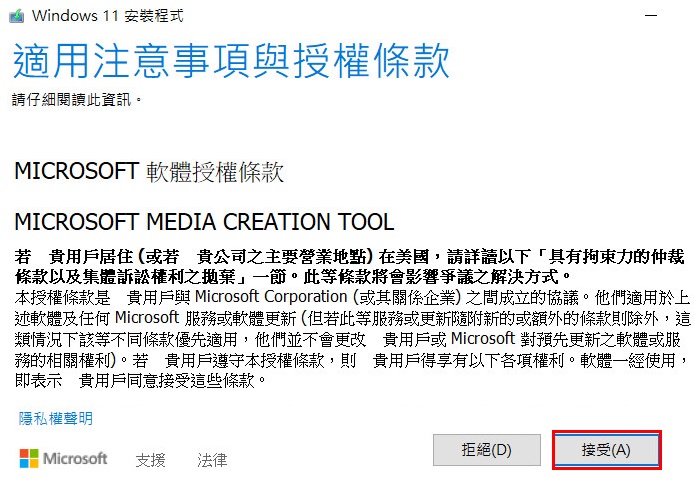Click the bold arbitration clause paragraph
The width and height of the screenshot is (695, 478).
(x=350, y=266)
